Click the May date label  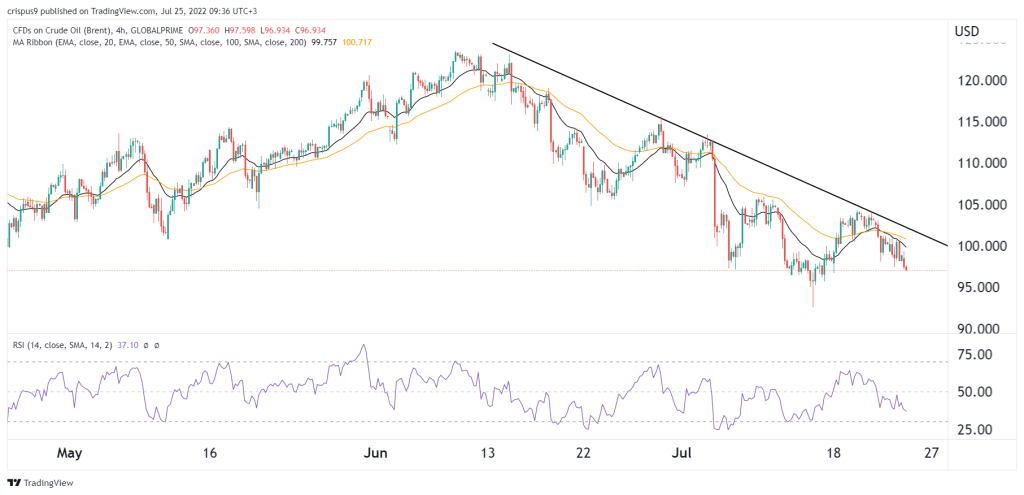[x=70, y=453]
